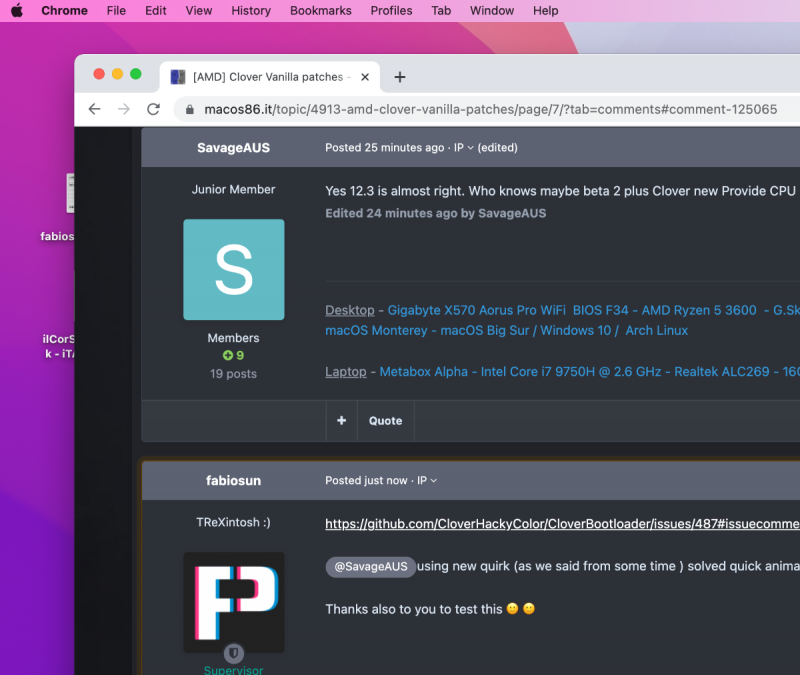Open the Help menu
This screenshot has width=800, height=675.
[x=546, y=11]
